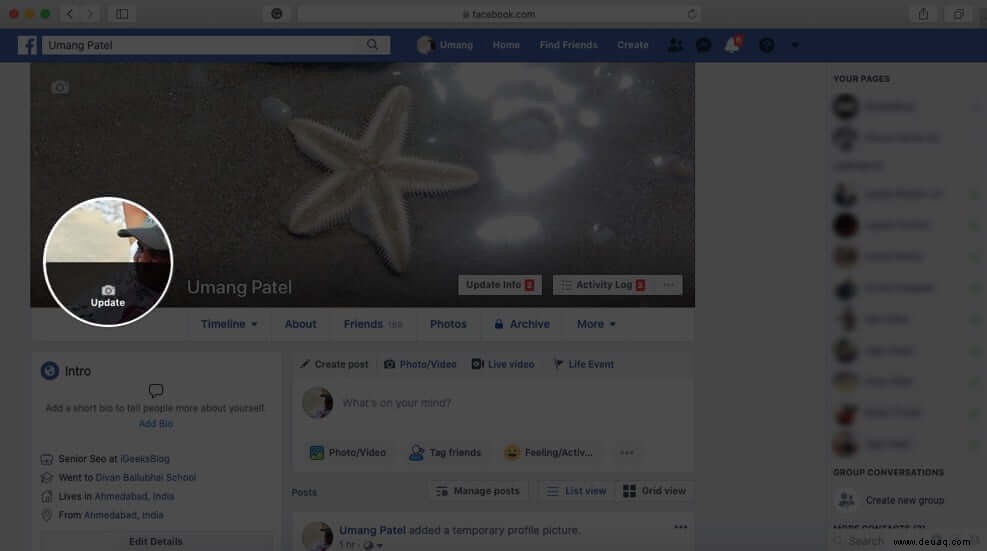This screenshot has width=987, height=551.
Task: Click the cover photo camera icon
Action: pyautogui.click(x=60, y=87)
